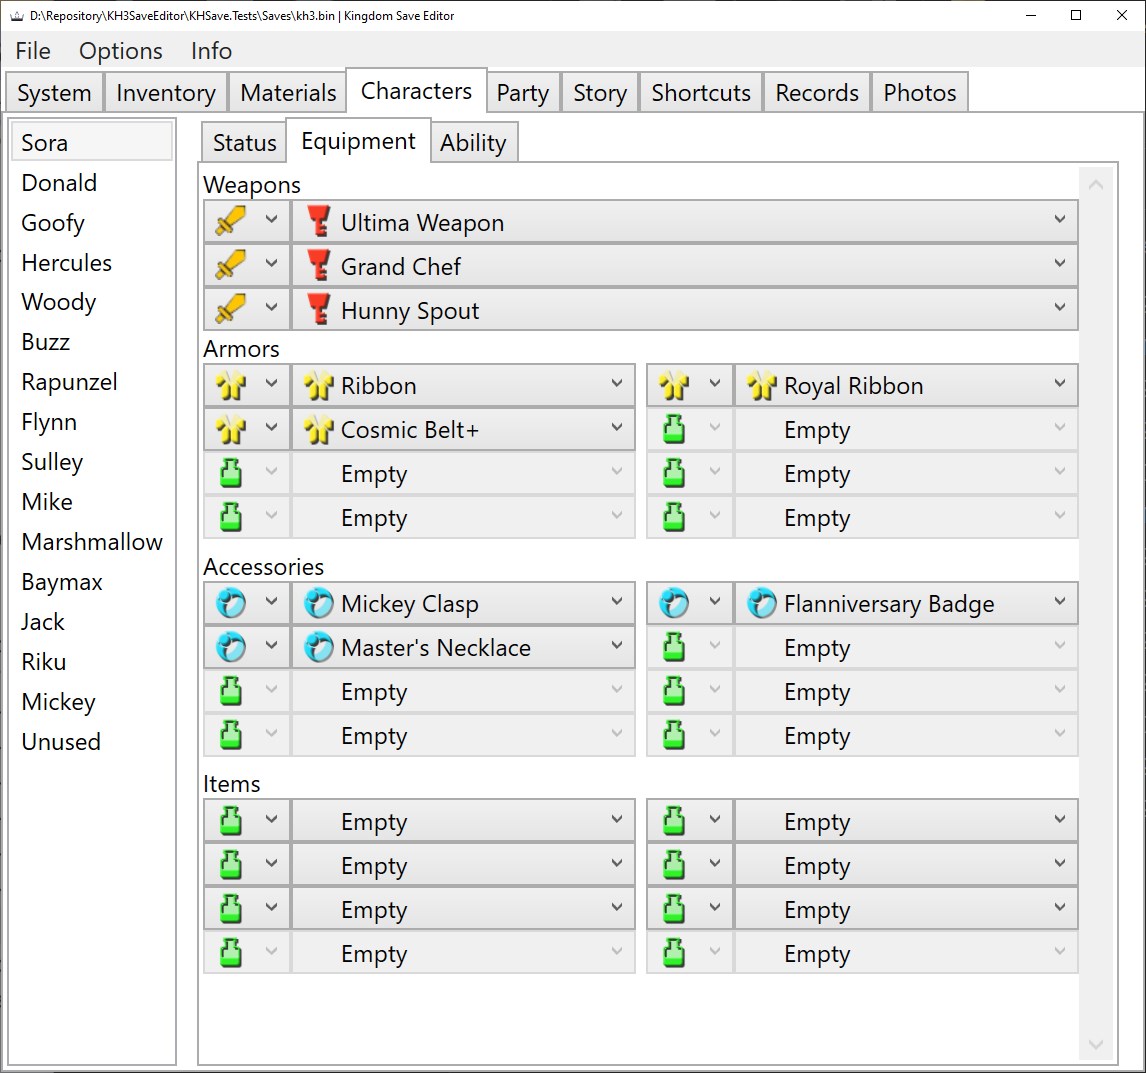Open the Options menu
The image size is (1146, 1073).
(121, 50)
